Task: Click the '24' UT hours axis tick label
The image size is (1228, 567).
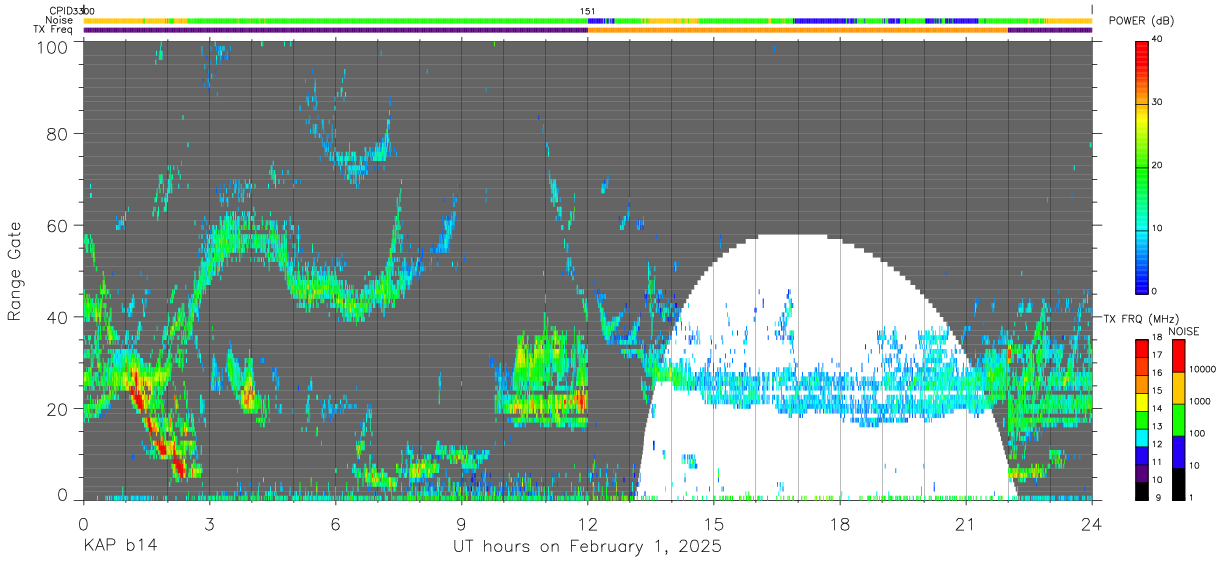Action: pos(1092,523)
